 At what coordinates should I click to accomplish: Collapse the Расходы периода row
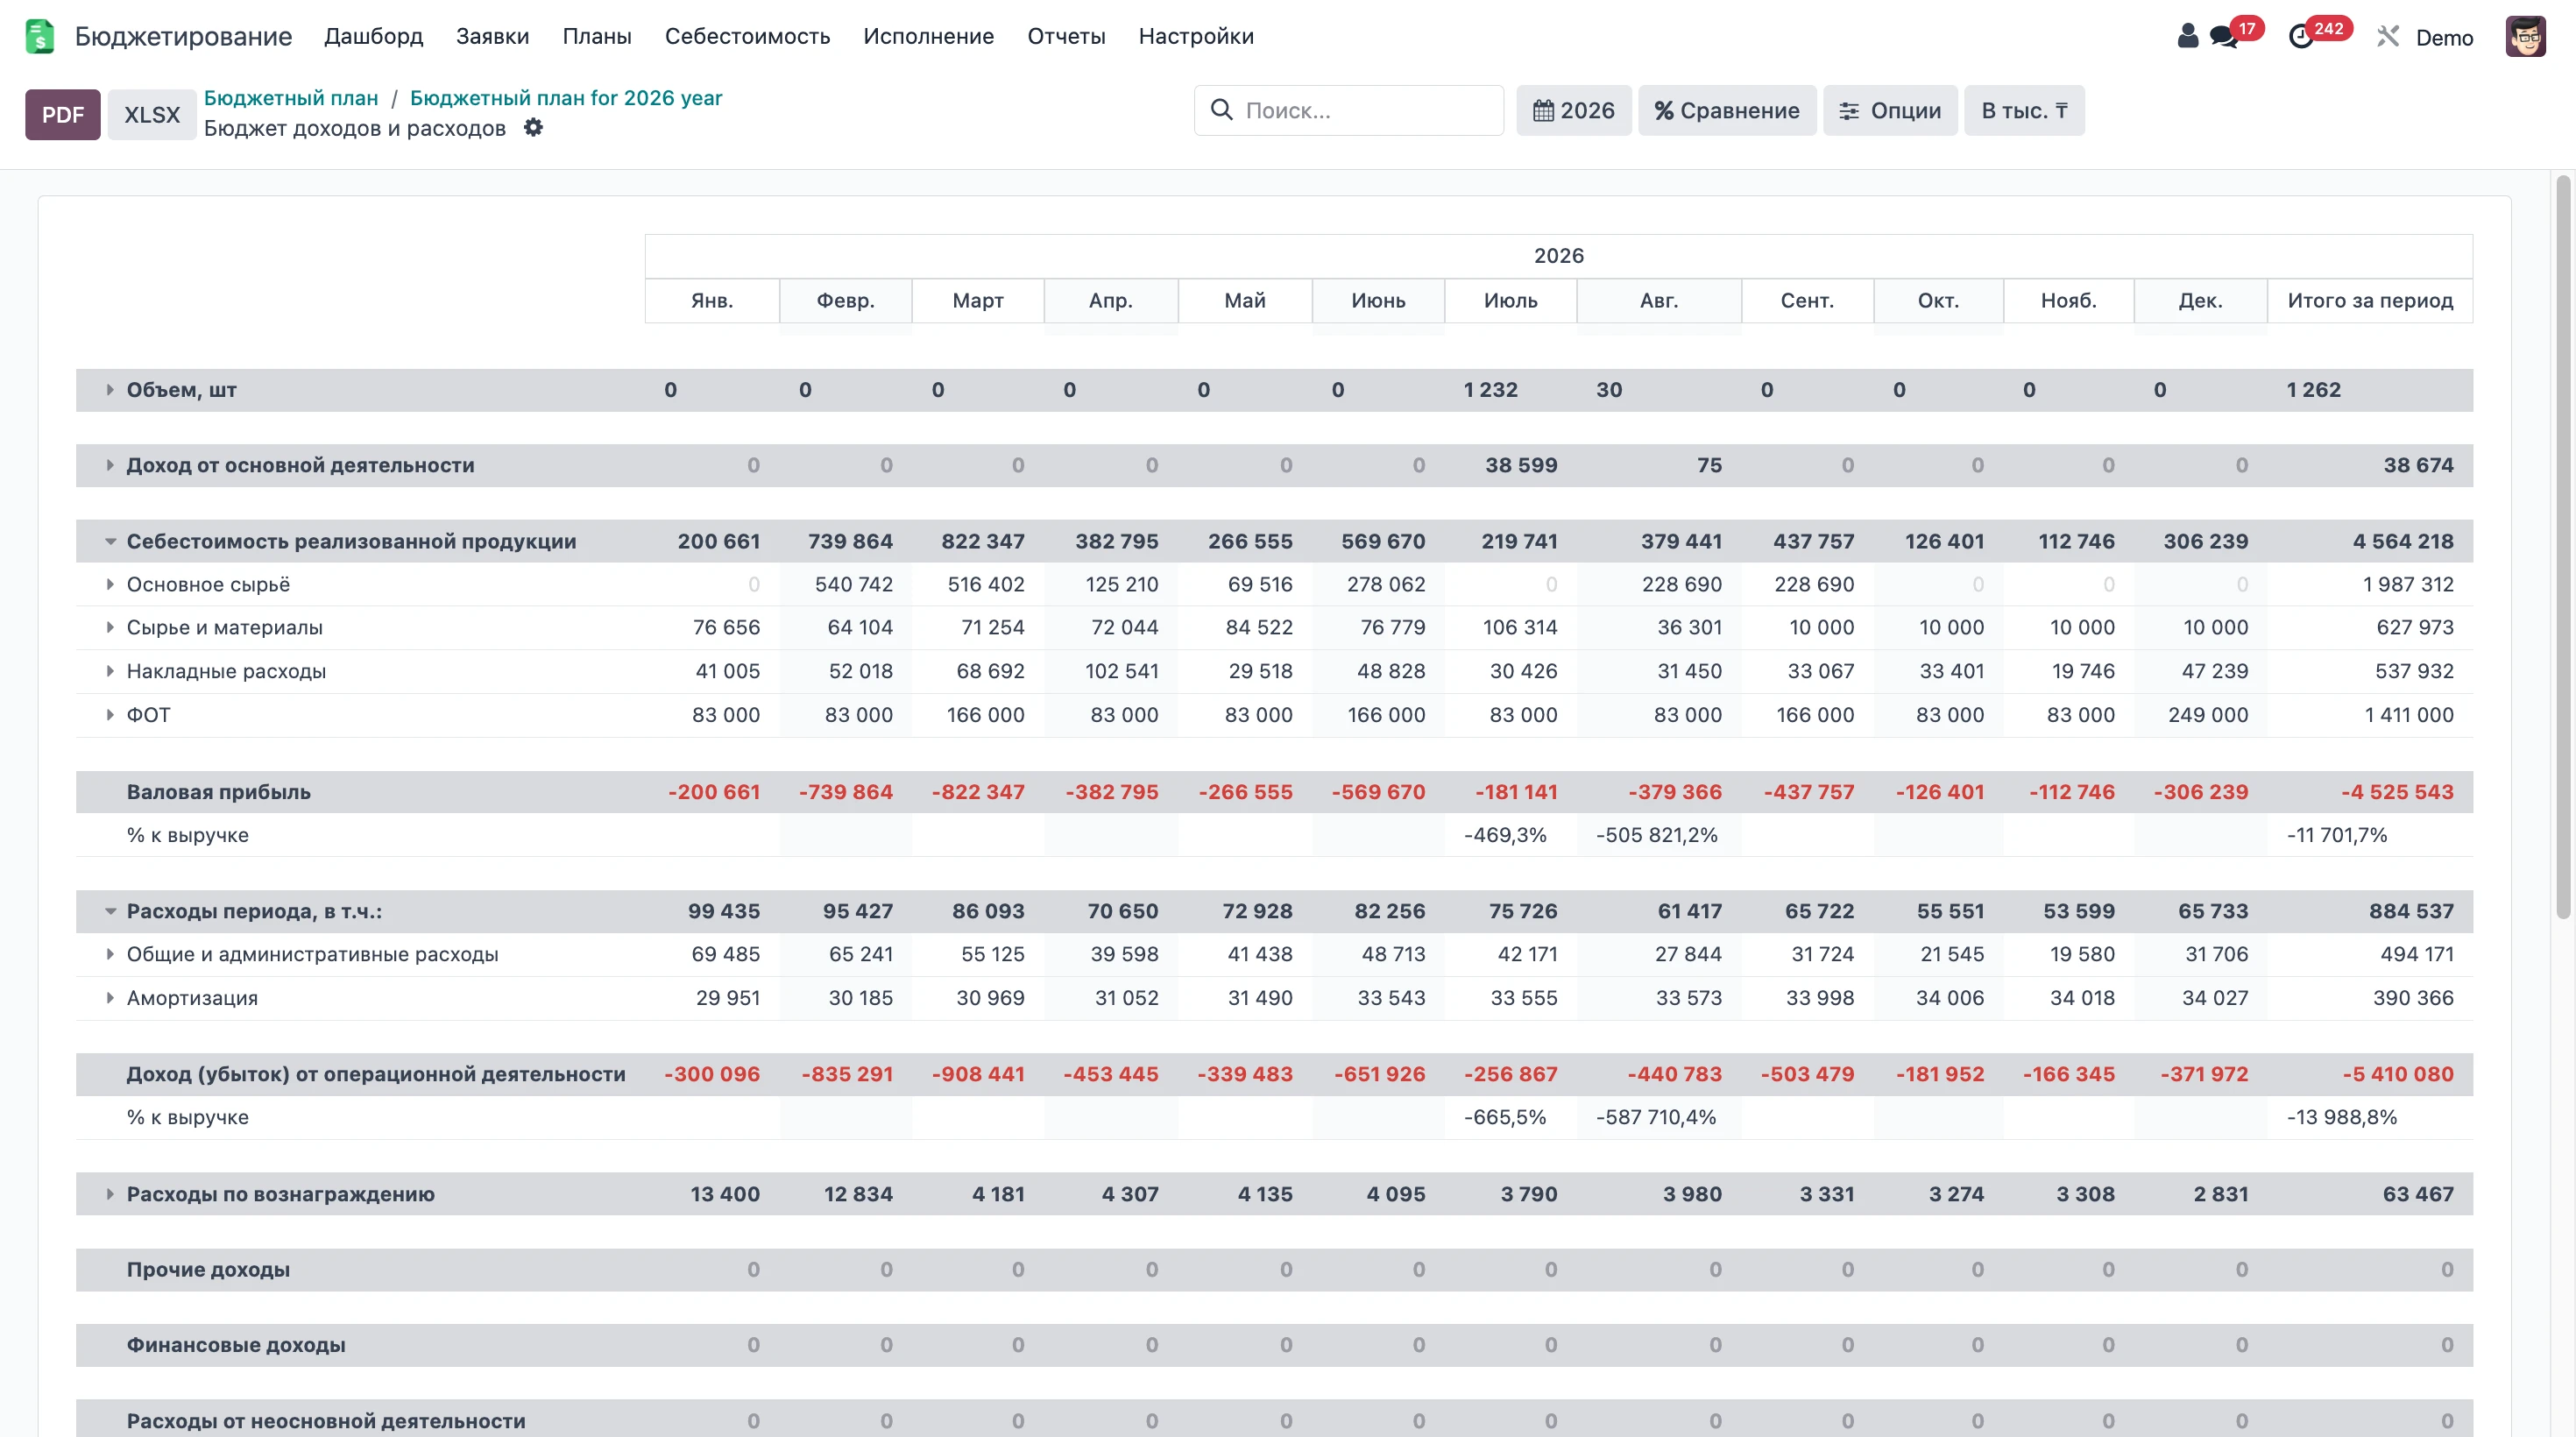pos(110,911)
